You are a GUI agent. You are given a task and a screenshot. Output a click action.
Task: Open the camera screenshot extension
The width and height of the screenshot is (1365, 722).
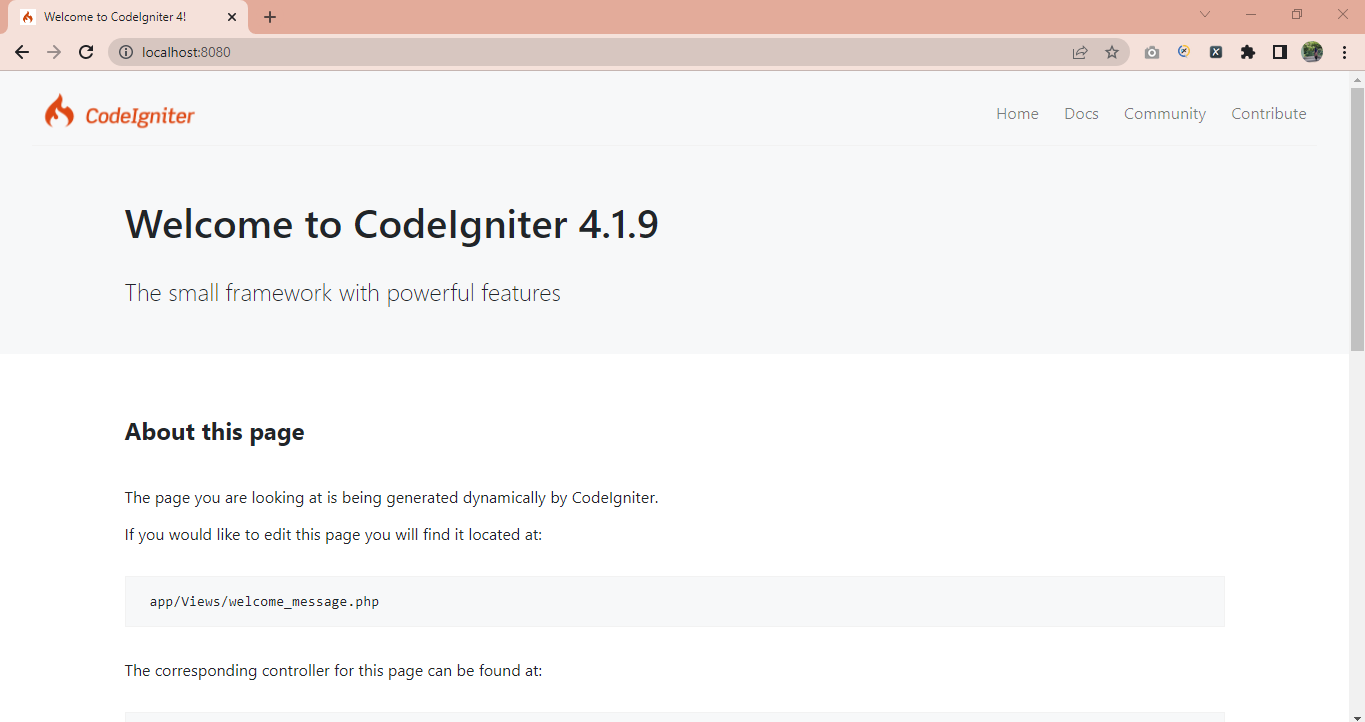pyautogui.click(x=1152, y=52)
